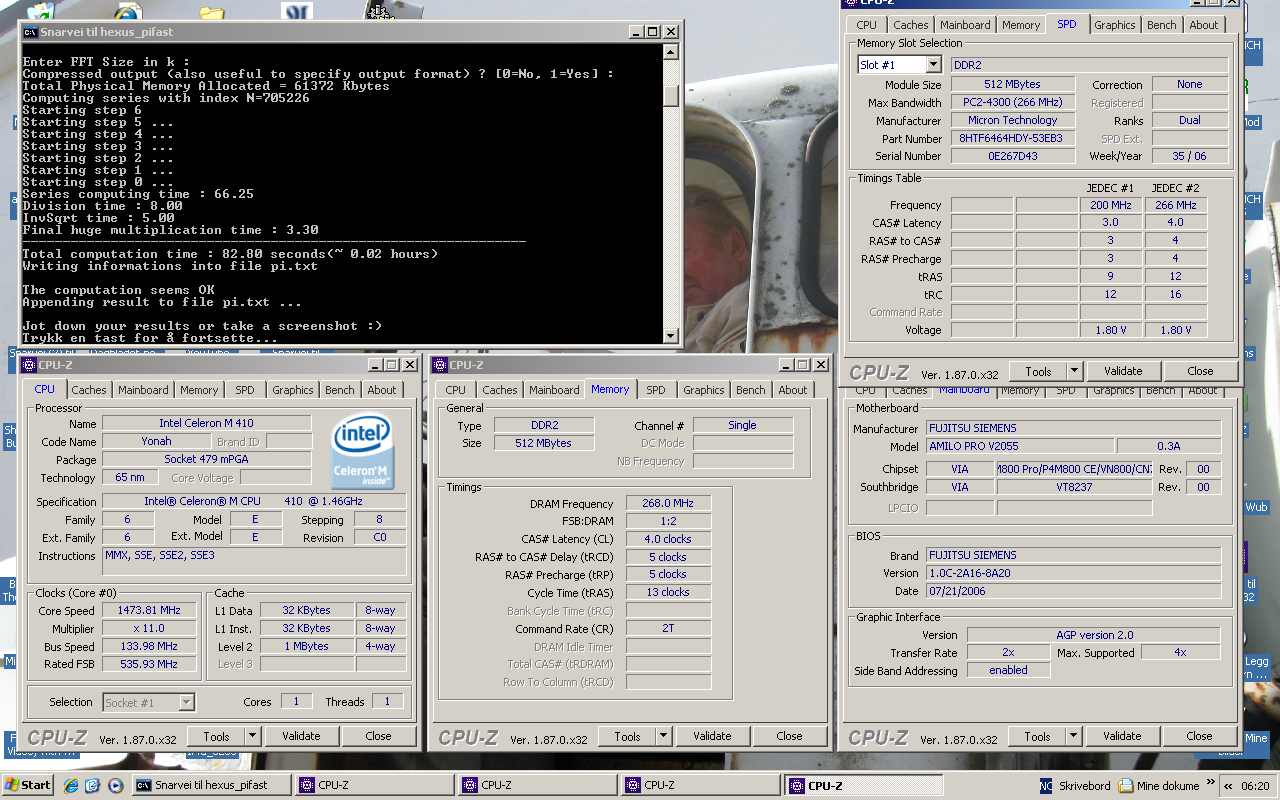The width and height of the screenshot is (1280, 800).
Task: Open Mine dokumenter toolbar on the taskbar
Action: [1160, 786]
